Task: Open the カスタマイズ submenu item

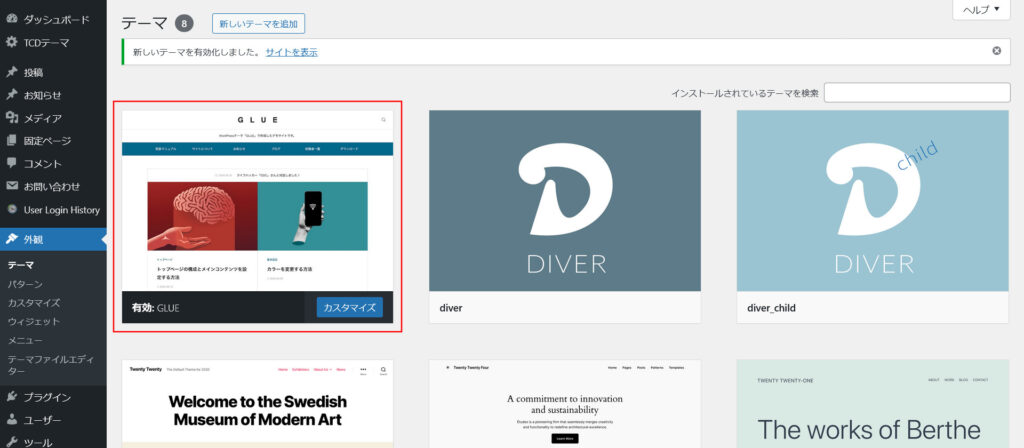Action: [x=34, y=303]
